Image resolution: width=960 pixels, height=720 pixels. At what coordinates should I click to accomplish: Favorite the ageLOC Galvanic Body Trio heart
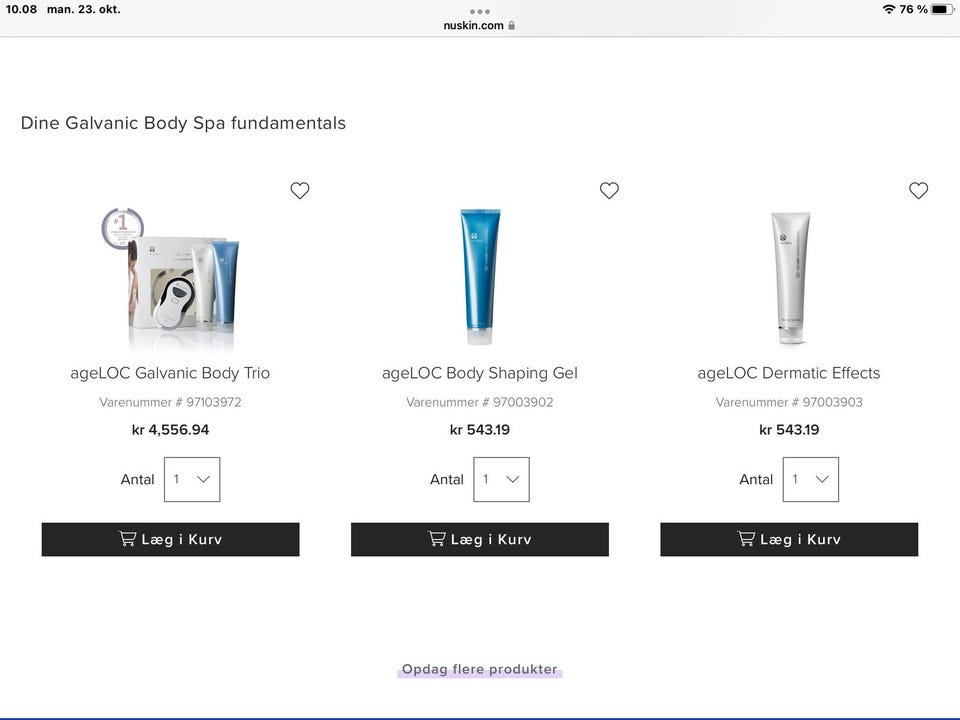pyautogui.click(x=300, y=190)
